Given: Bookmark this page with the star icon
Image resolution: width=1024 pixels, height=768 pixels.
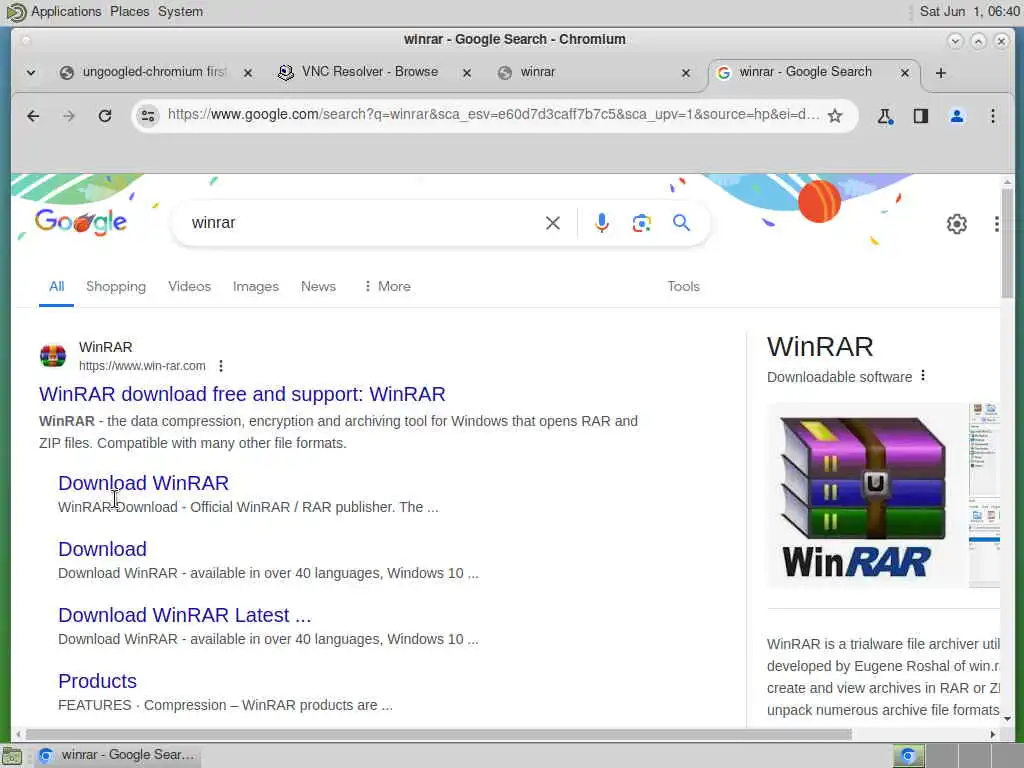Looking at the screenshot, I should [835, 116].
